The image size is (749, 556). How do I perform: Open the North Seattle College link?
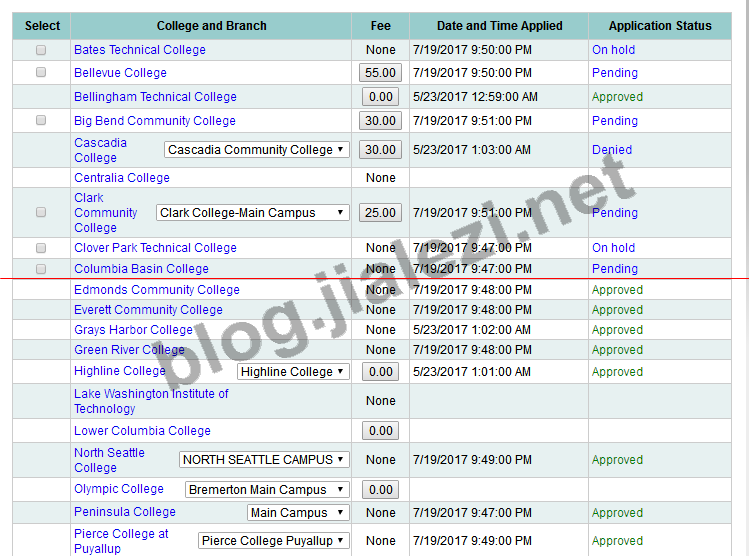pyautogui.click(x=109, y=460)
